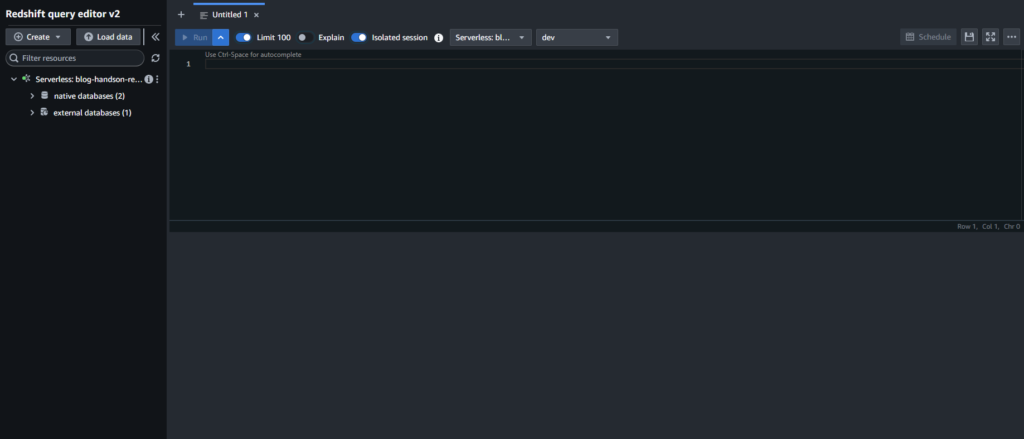
Task: Click the Row 1, Col 1 status text
Action: [989, 226]
